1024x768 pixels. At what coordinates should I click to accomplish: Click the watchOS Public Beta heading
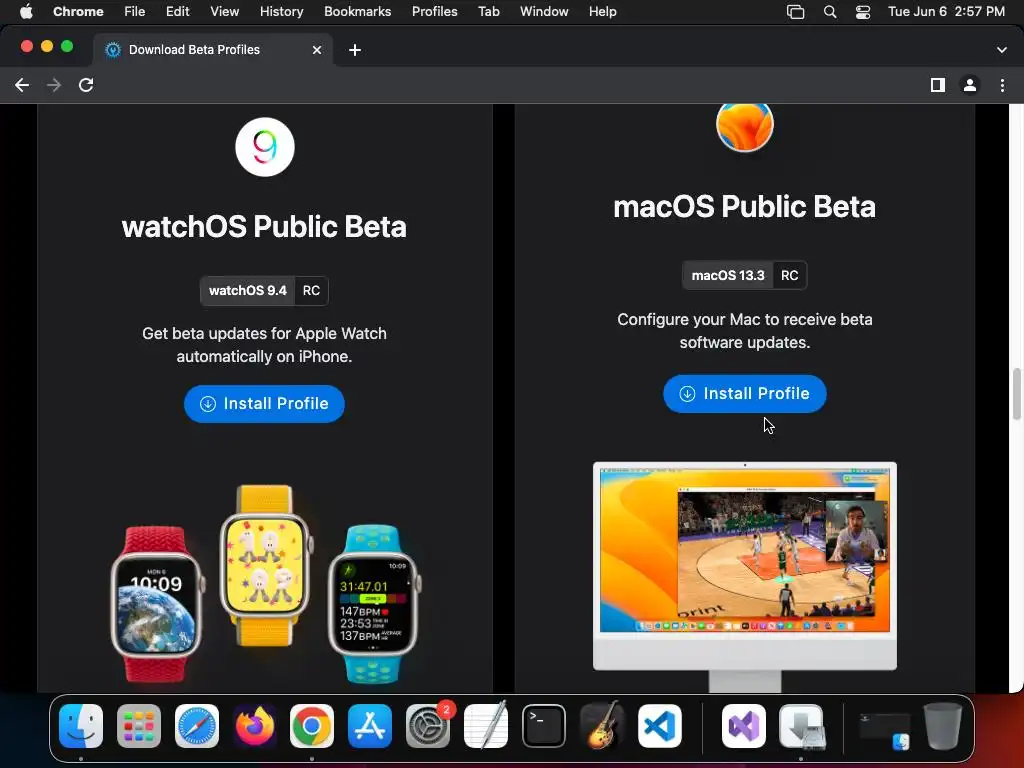click(x=264, y=227)
